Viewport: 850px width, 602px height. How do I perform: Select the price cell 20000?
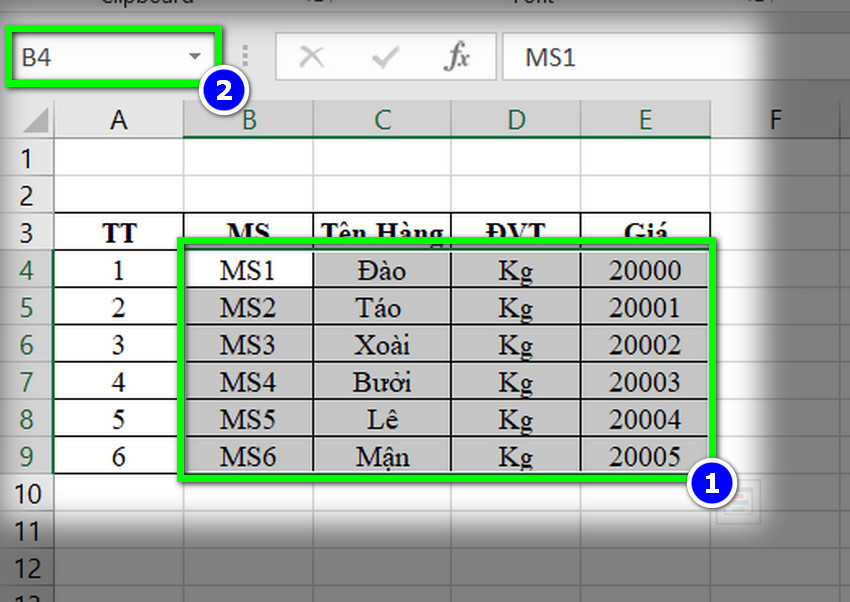point(645,269)
